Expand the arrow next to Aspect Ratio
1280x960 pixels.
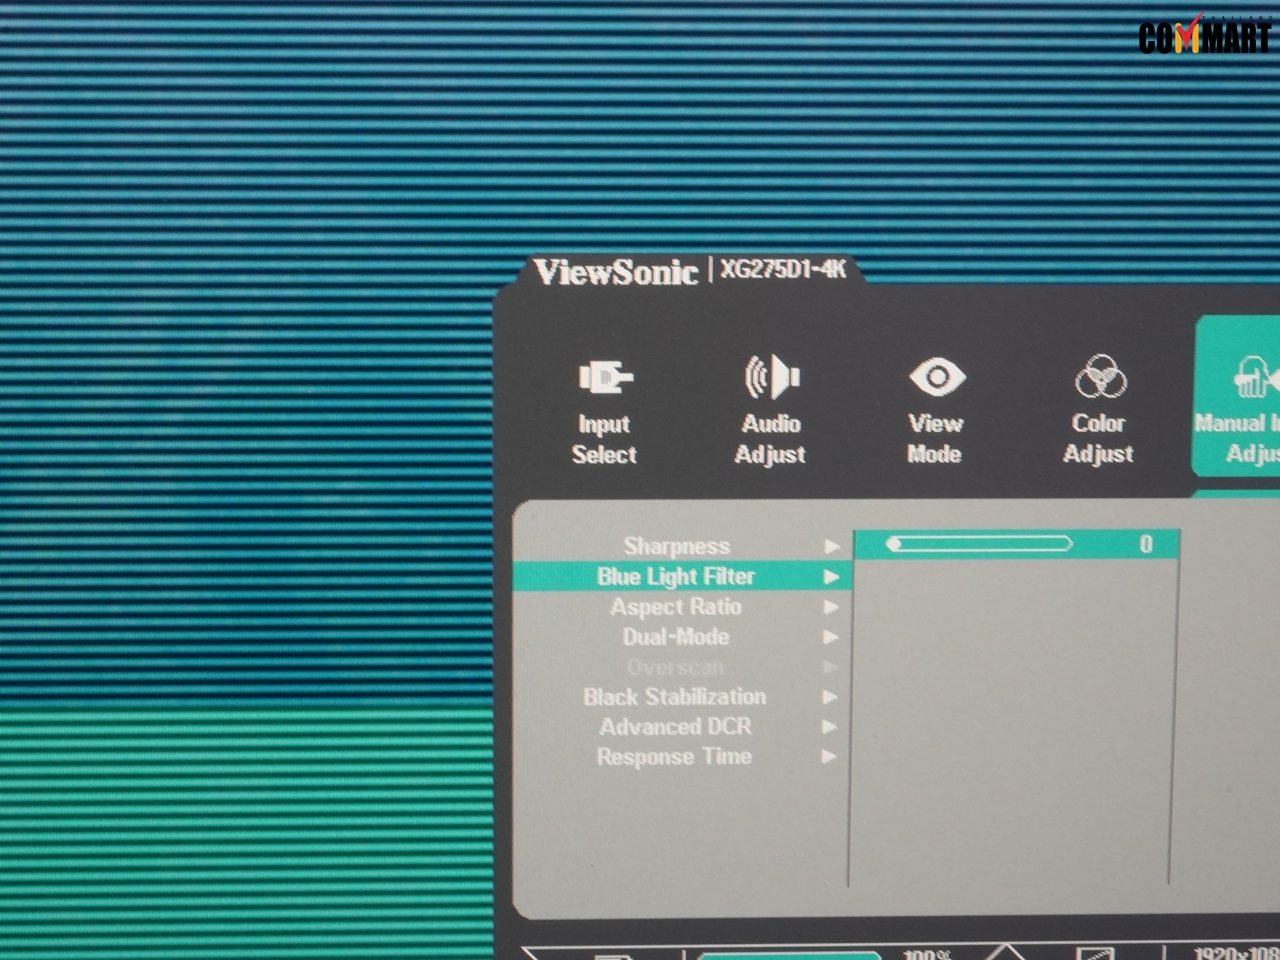point(831,607)
